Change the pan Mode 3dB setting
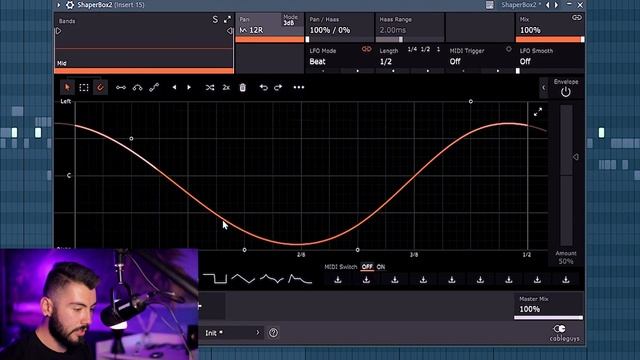This screenshot has width=640, height=360. (291, 20)
